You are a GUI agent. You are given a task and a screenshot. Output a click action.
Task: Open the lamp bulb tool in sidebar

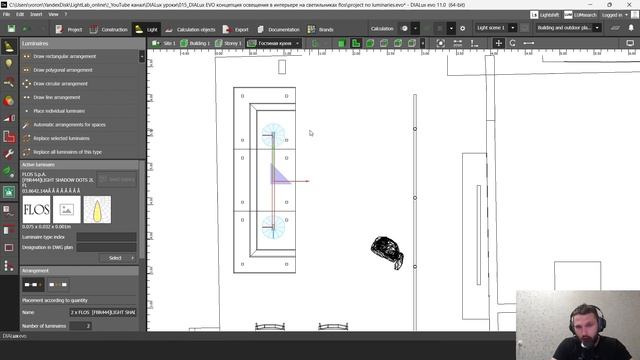point(9,64)
